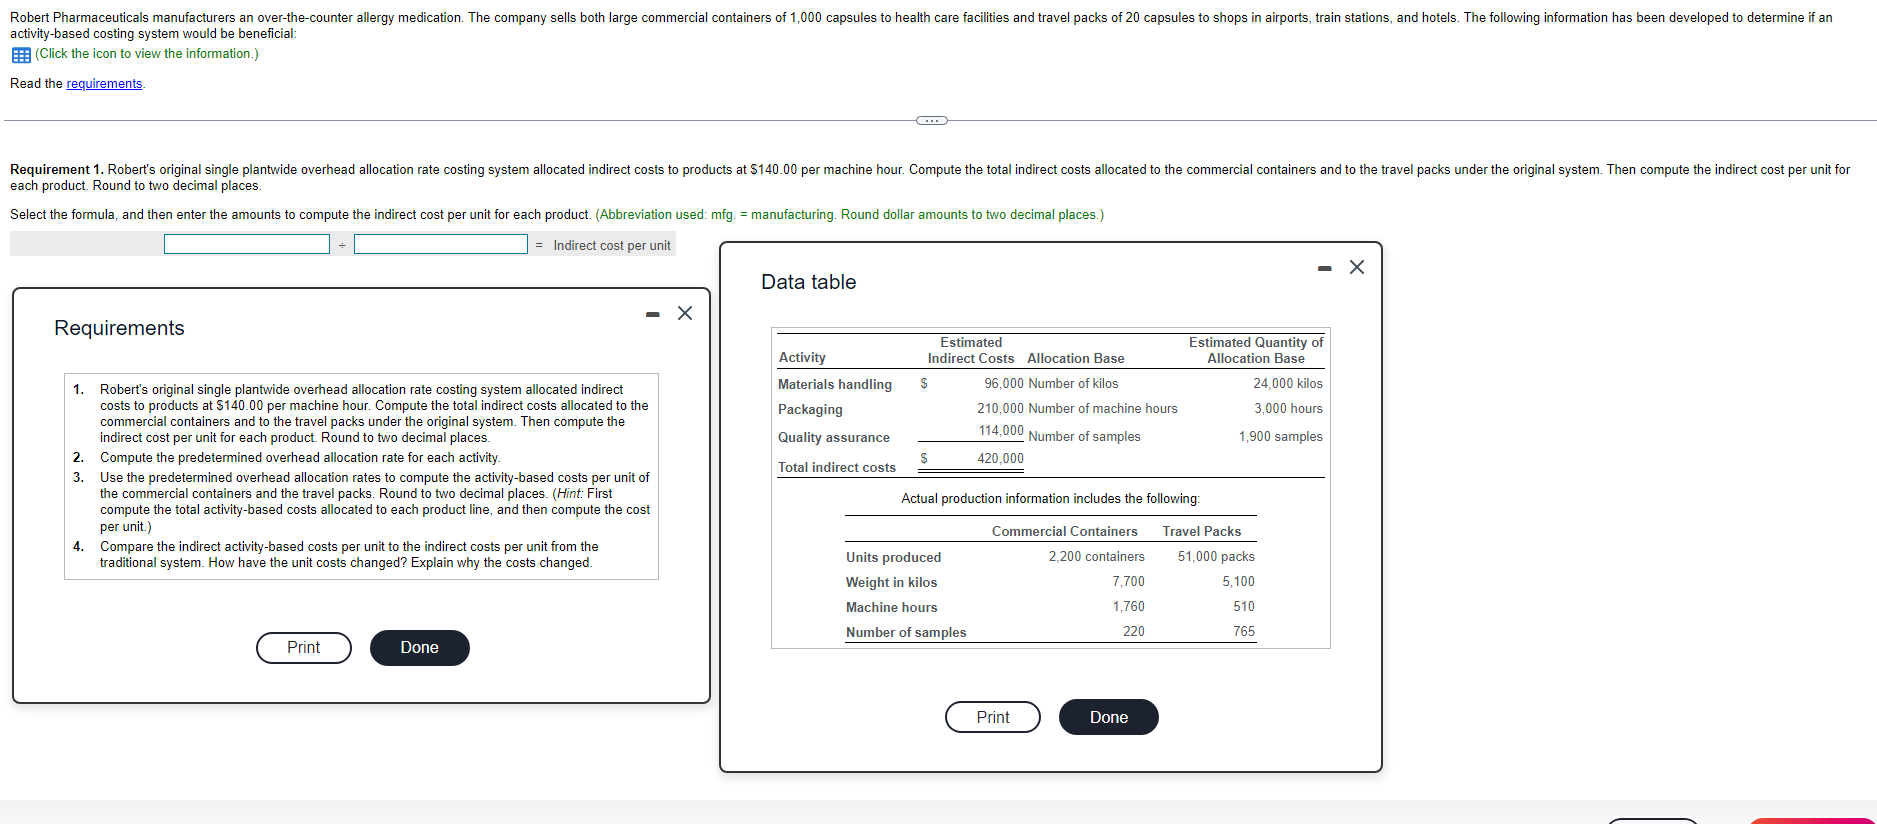The height and width of the screenshot is (824, 1877).
Task: Click requirement 4 comparing unit costs
Action: tap(349, 555)
